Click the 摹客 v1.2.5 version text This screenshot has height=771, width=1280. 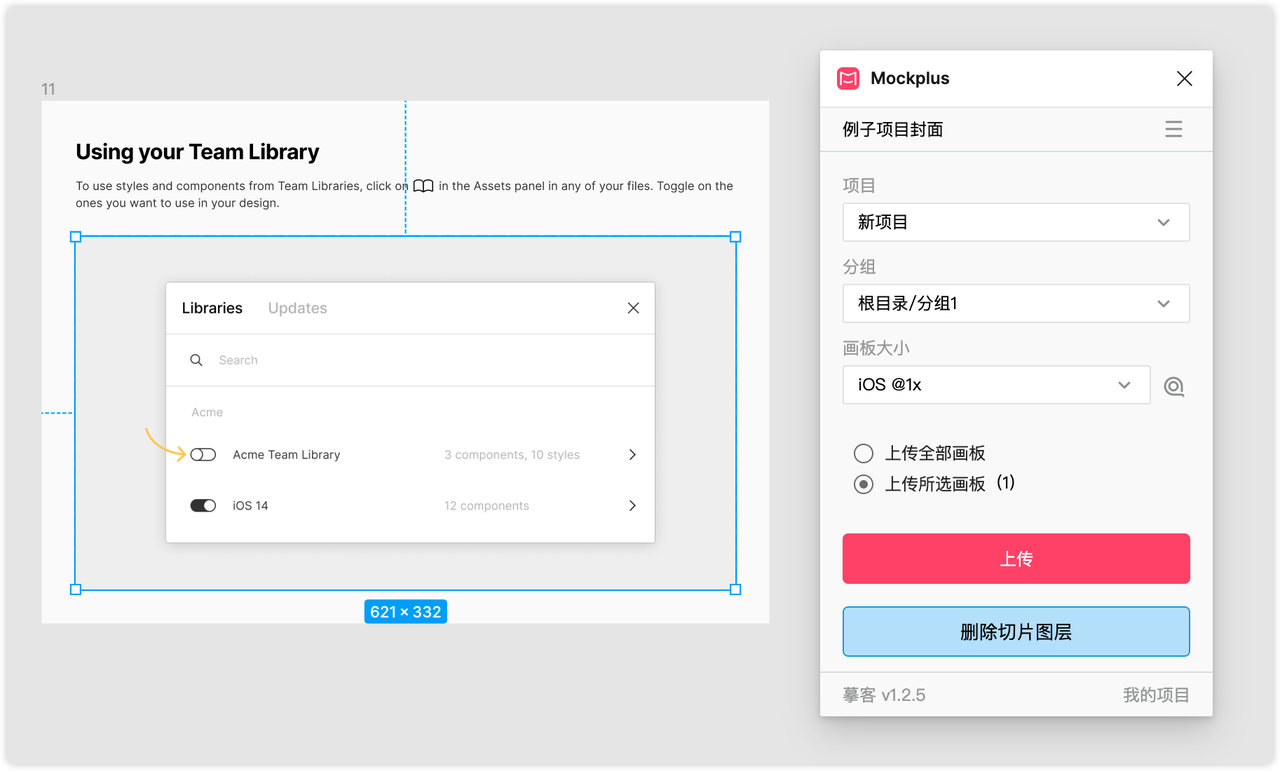884,695
